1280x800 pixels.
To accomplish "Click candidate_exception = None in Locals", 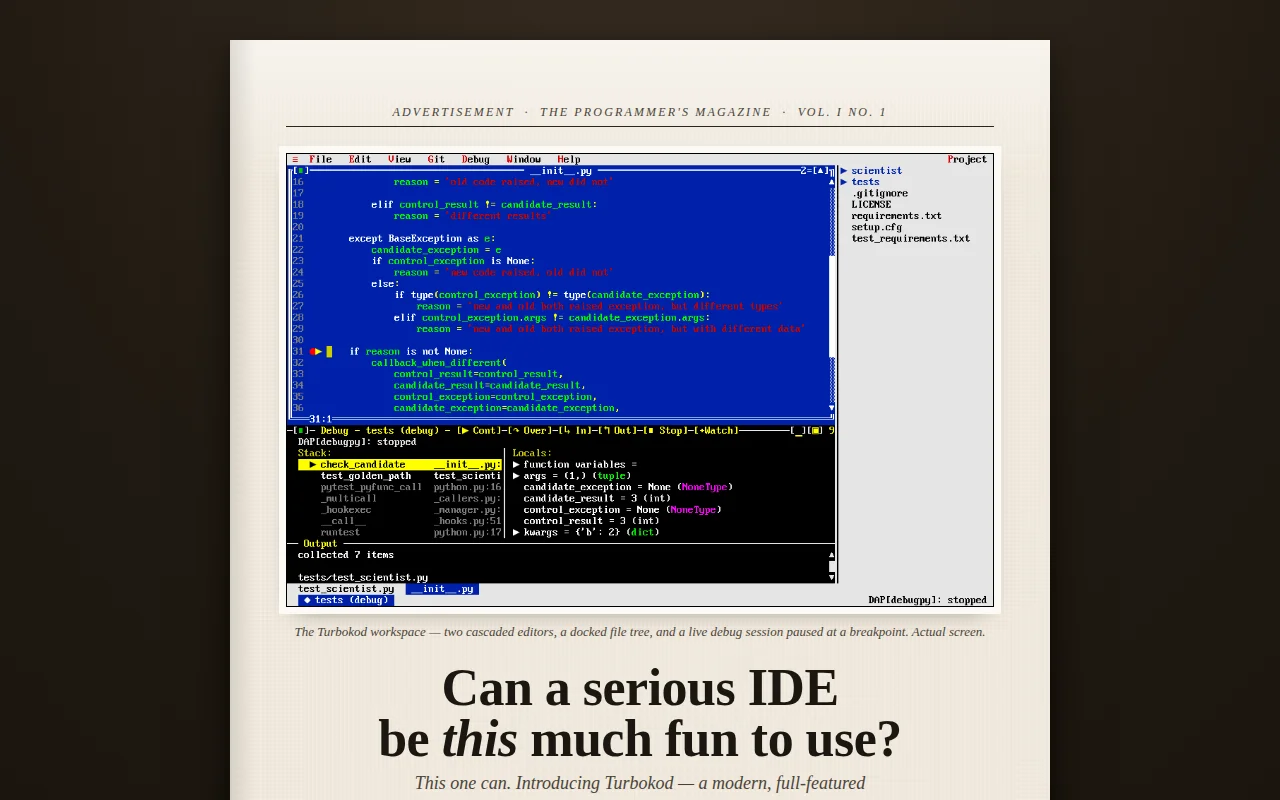I will click(628, 487).
